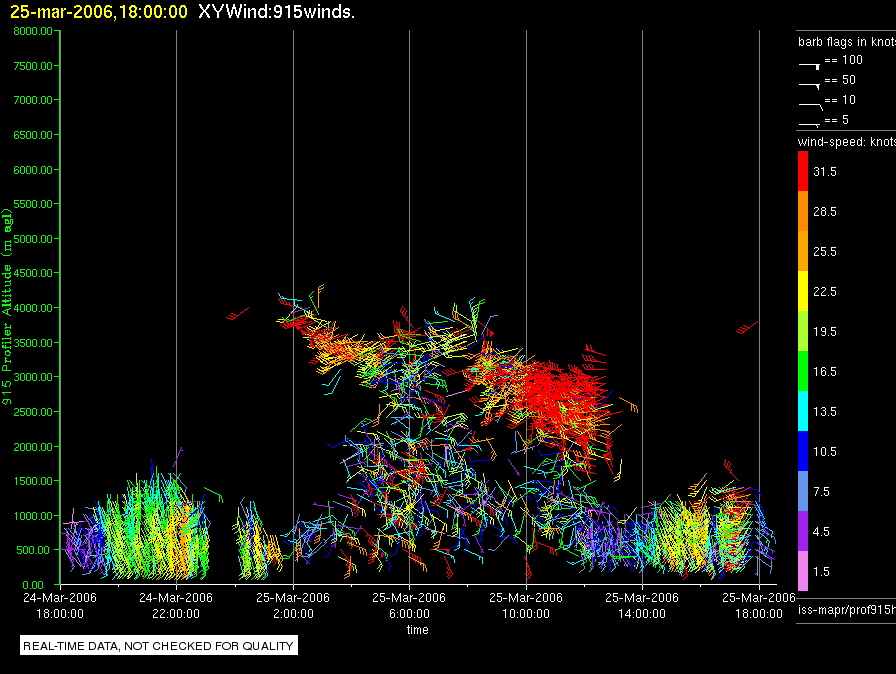Click the 25-Mar-2006 18:00:00 time label
The height and width of the screenshot is (674, 896).
[759, 605]
